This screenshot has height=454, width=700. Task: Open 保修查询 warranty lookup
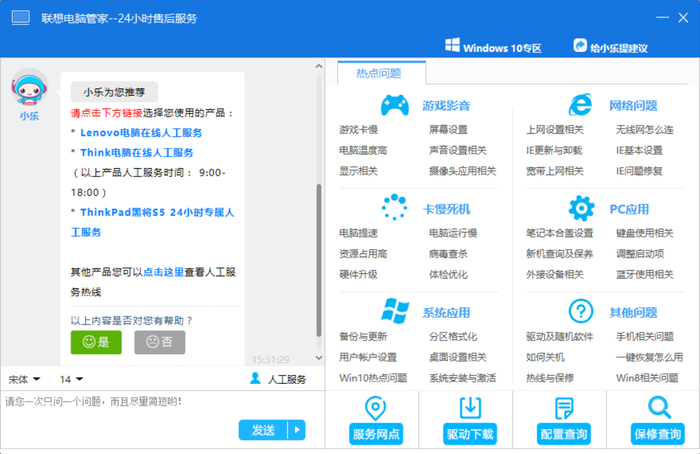pyautogui.click(x=658, y=420)
